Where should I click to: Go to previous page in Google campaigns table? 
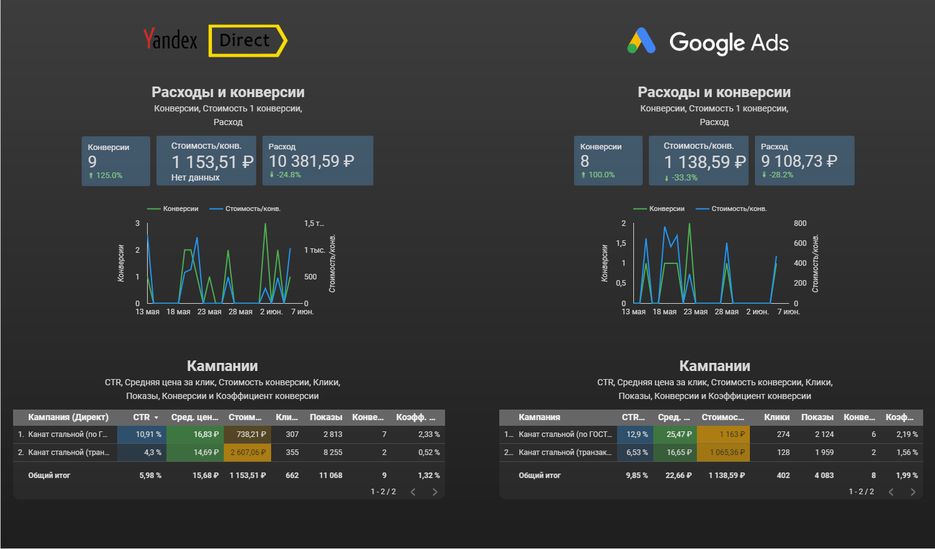pyautogui.click(x=891, y=492)
